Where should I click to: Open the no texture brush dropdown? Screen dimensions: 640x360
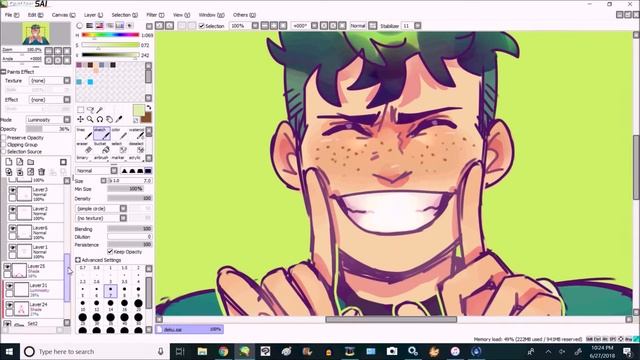pyautogui.click(x=123, y=218)
